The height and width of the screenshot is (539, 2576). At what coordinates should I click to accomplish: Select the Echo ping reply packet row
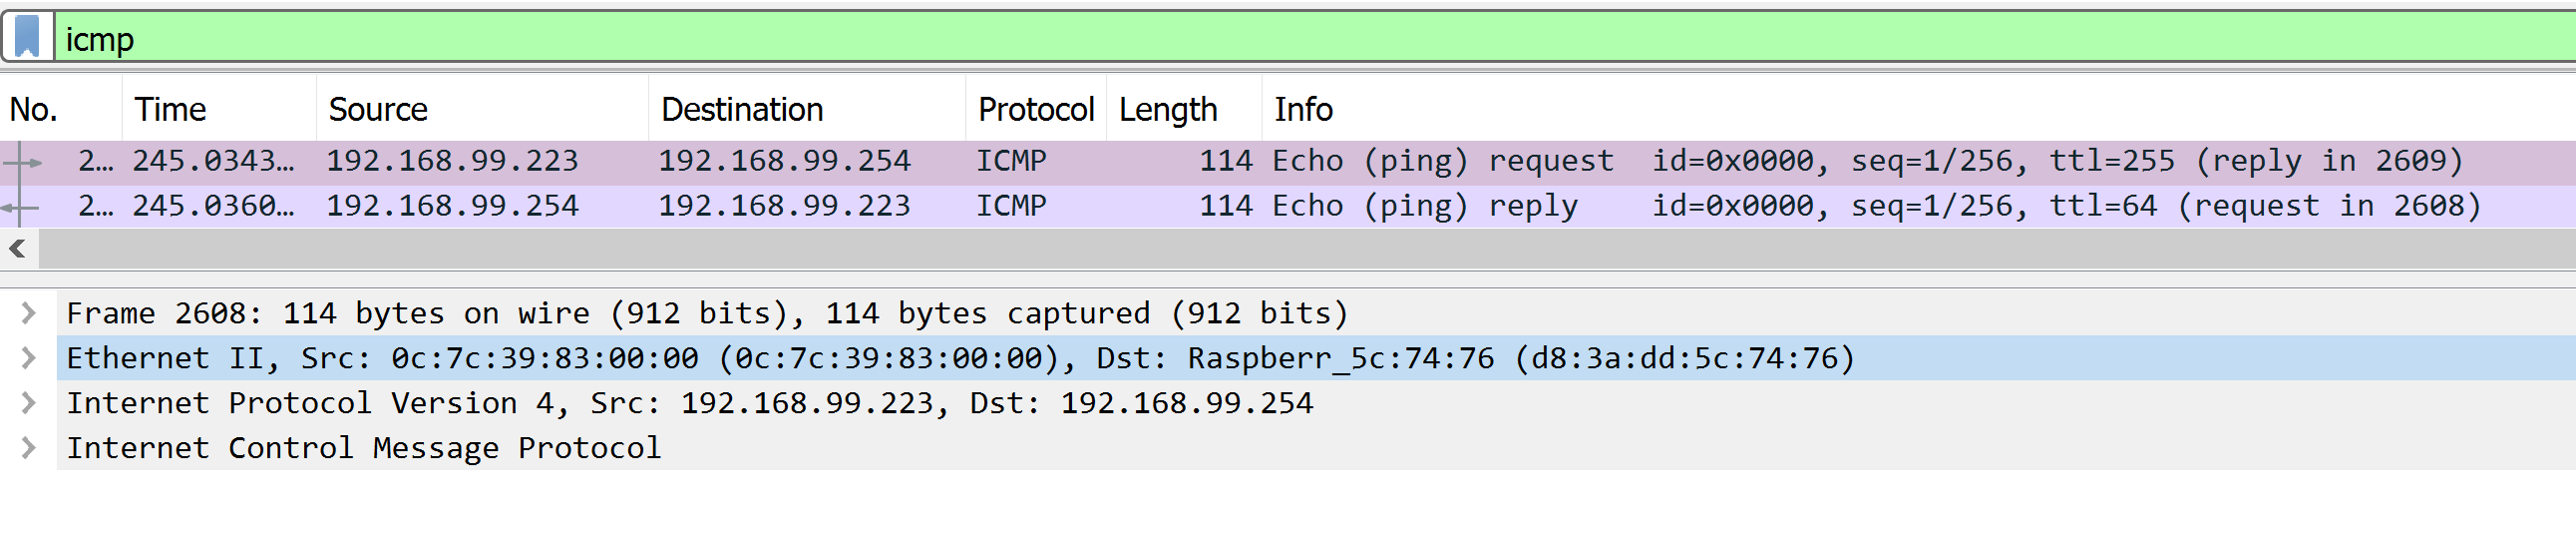tap(1288, 206)
